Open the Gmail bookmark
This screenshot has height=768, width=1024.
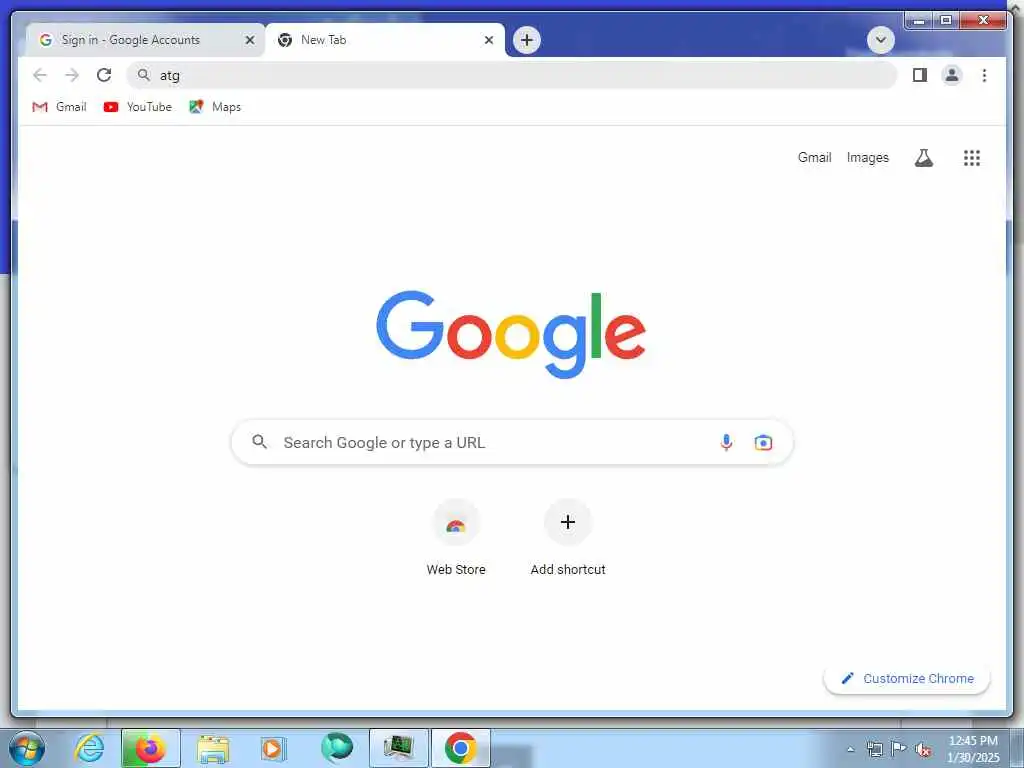(59, 106)
